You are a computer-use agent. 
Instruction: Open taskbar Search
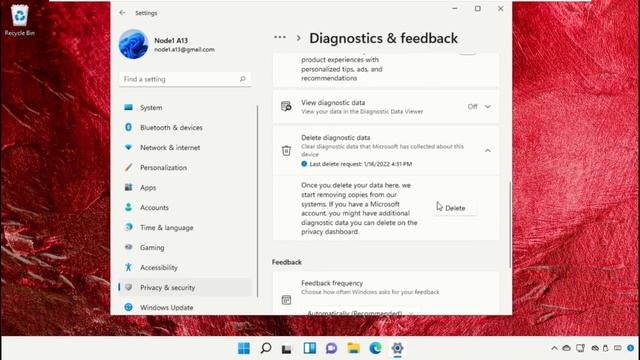click(x=266, y=348)
